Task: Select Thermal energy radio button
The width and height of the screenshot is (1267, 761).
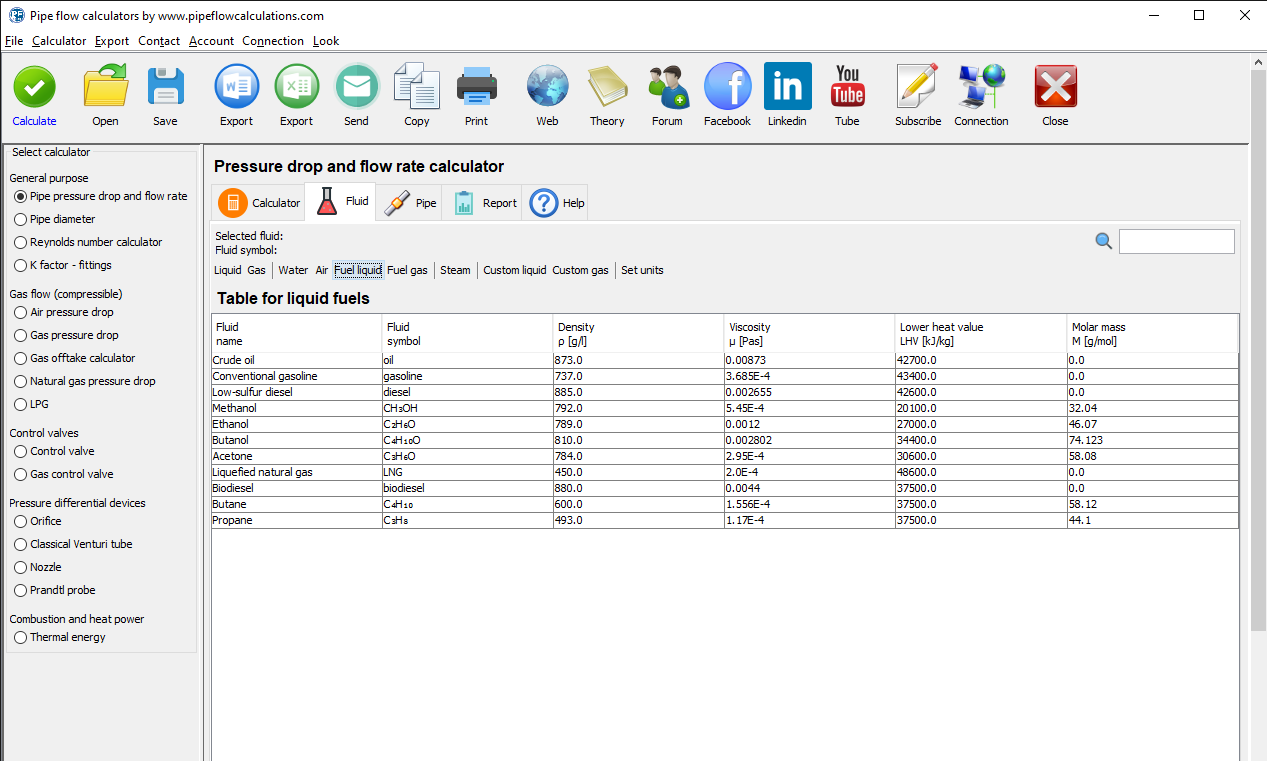Action: pyautogui.click(x=21, y=637)
